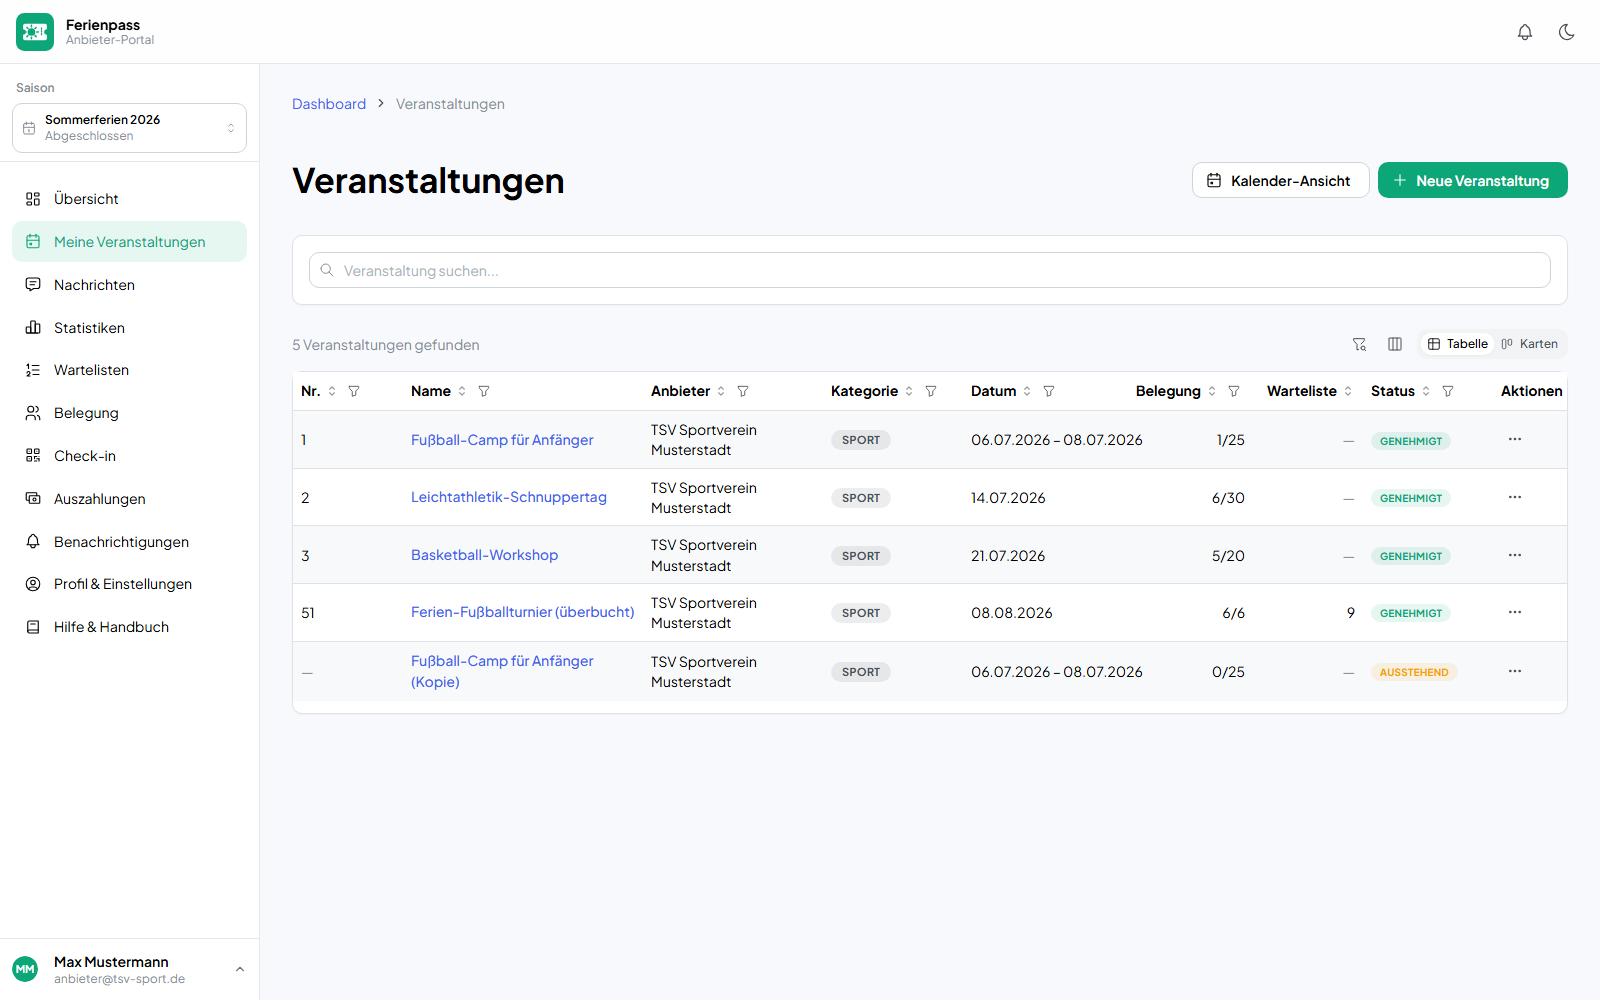This screenshot has width=1600, height=1000.
Task: Open the Saison Sommerferien 2026 selector
Action: (x=129, y=128)
